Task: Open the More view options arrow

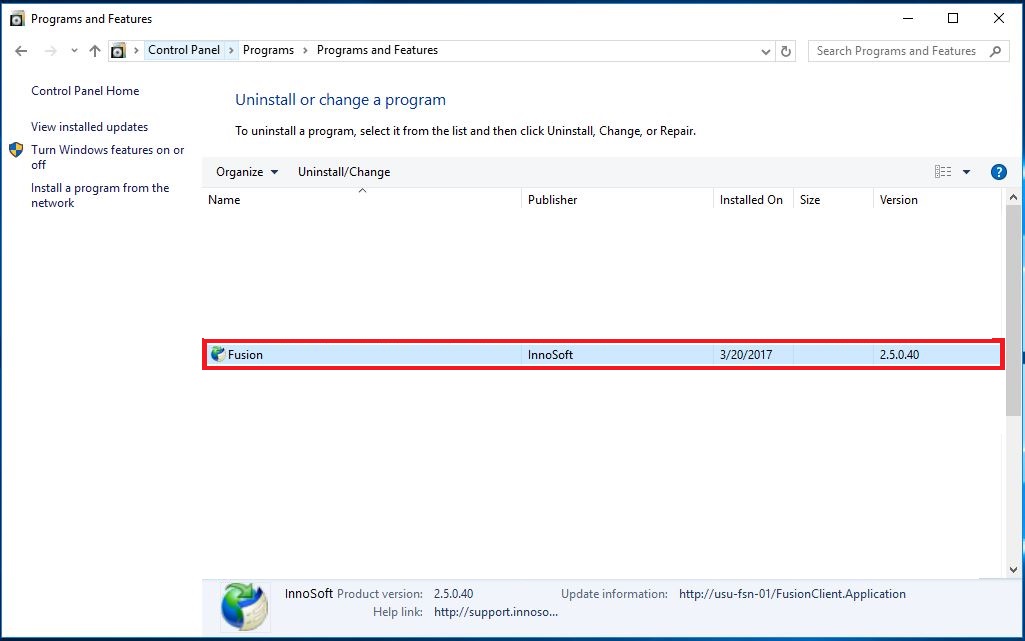Action: tap(966, 172)
